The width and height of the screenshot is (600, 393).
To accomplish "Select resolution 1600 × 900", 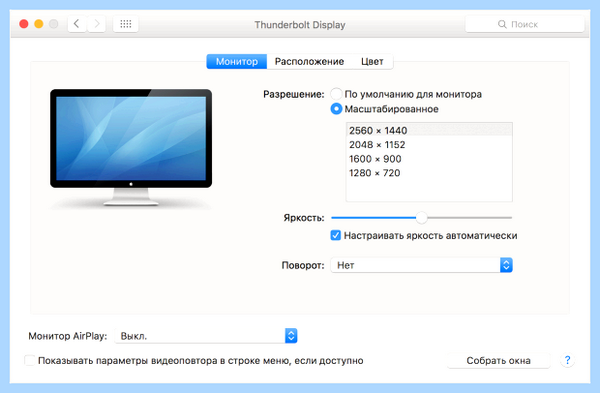I will [x=429, y=159].
